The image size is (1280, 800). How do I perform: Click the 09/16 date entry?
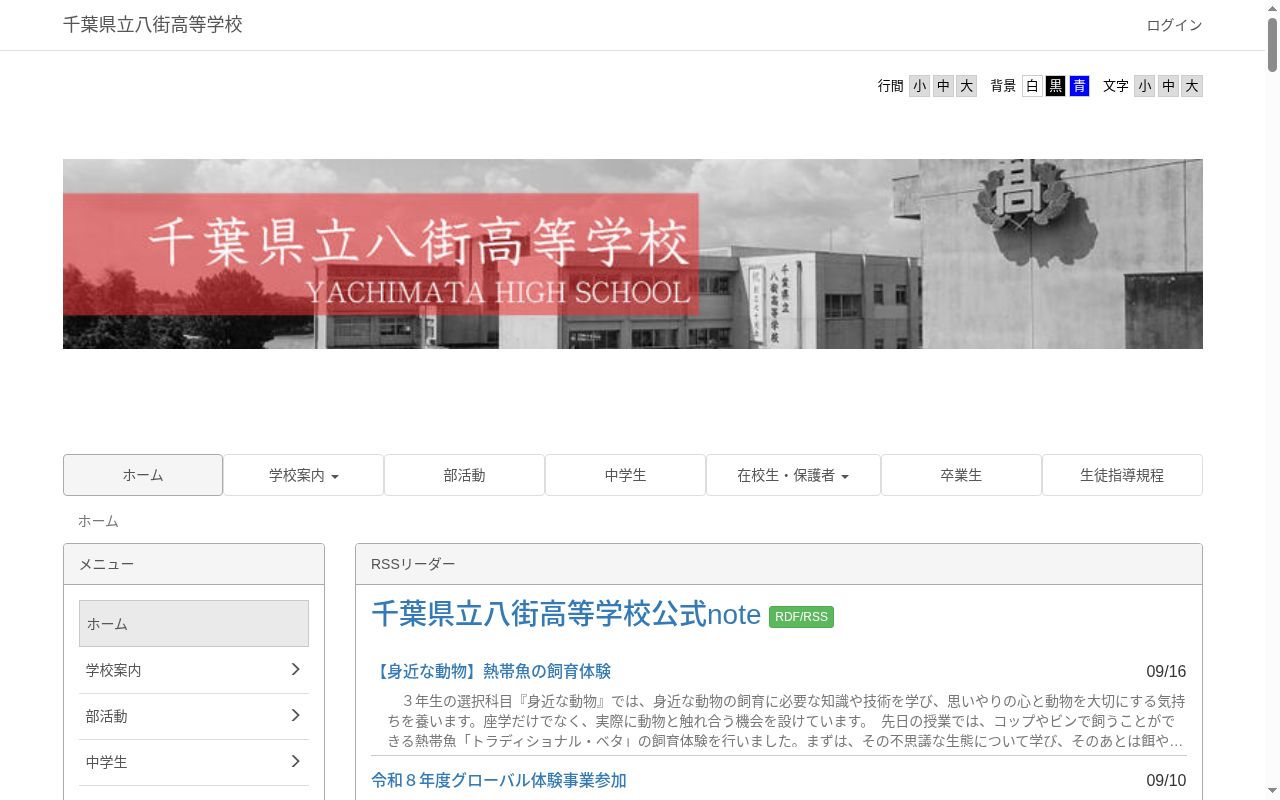1166,672
